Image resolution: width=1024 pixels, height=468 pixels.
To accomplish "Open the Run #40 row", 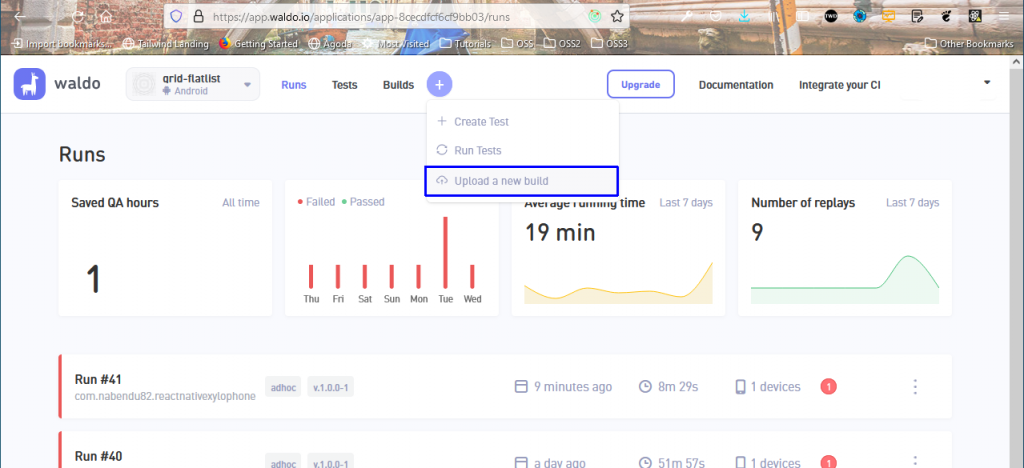I will pyautogui.click(x=505, y=450).
